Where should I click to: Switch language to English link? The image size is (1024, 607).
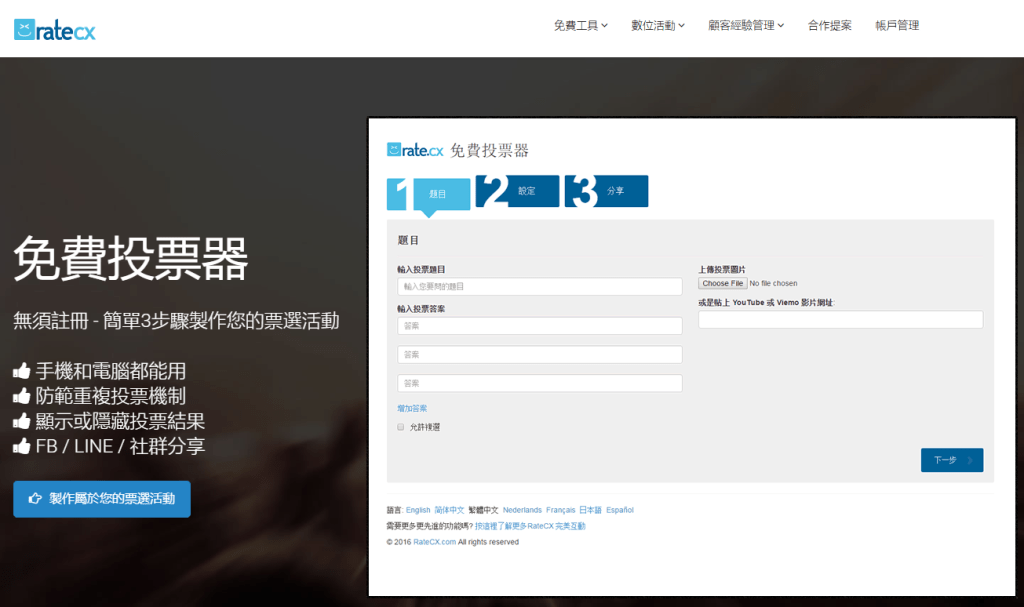(418, 510)
